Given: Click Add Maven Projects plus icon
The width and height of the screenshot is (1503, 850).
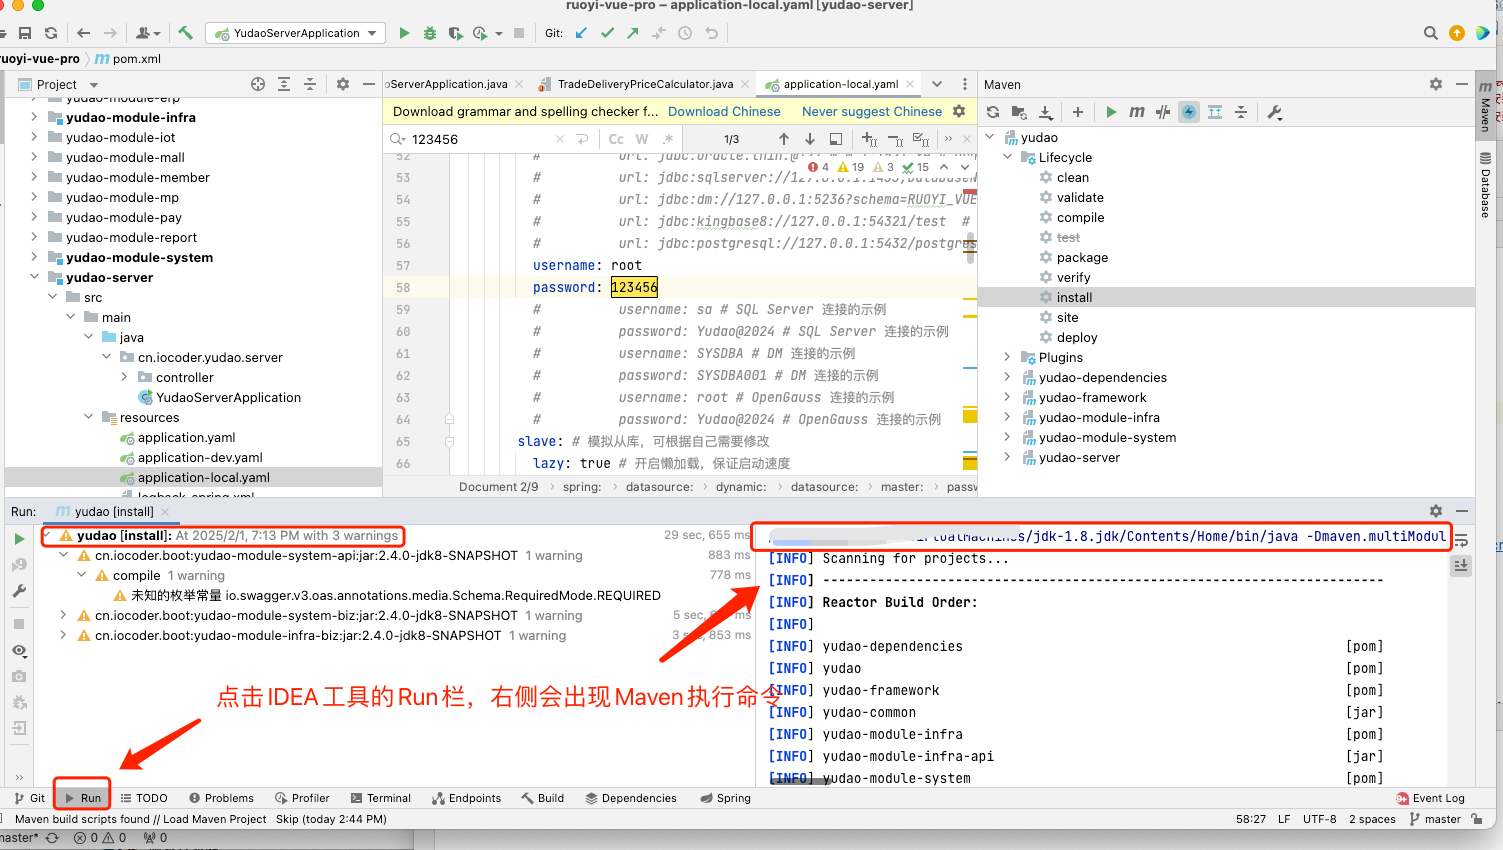Looking at the screenshot, I should click(1077, 112).
